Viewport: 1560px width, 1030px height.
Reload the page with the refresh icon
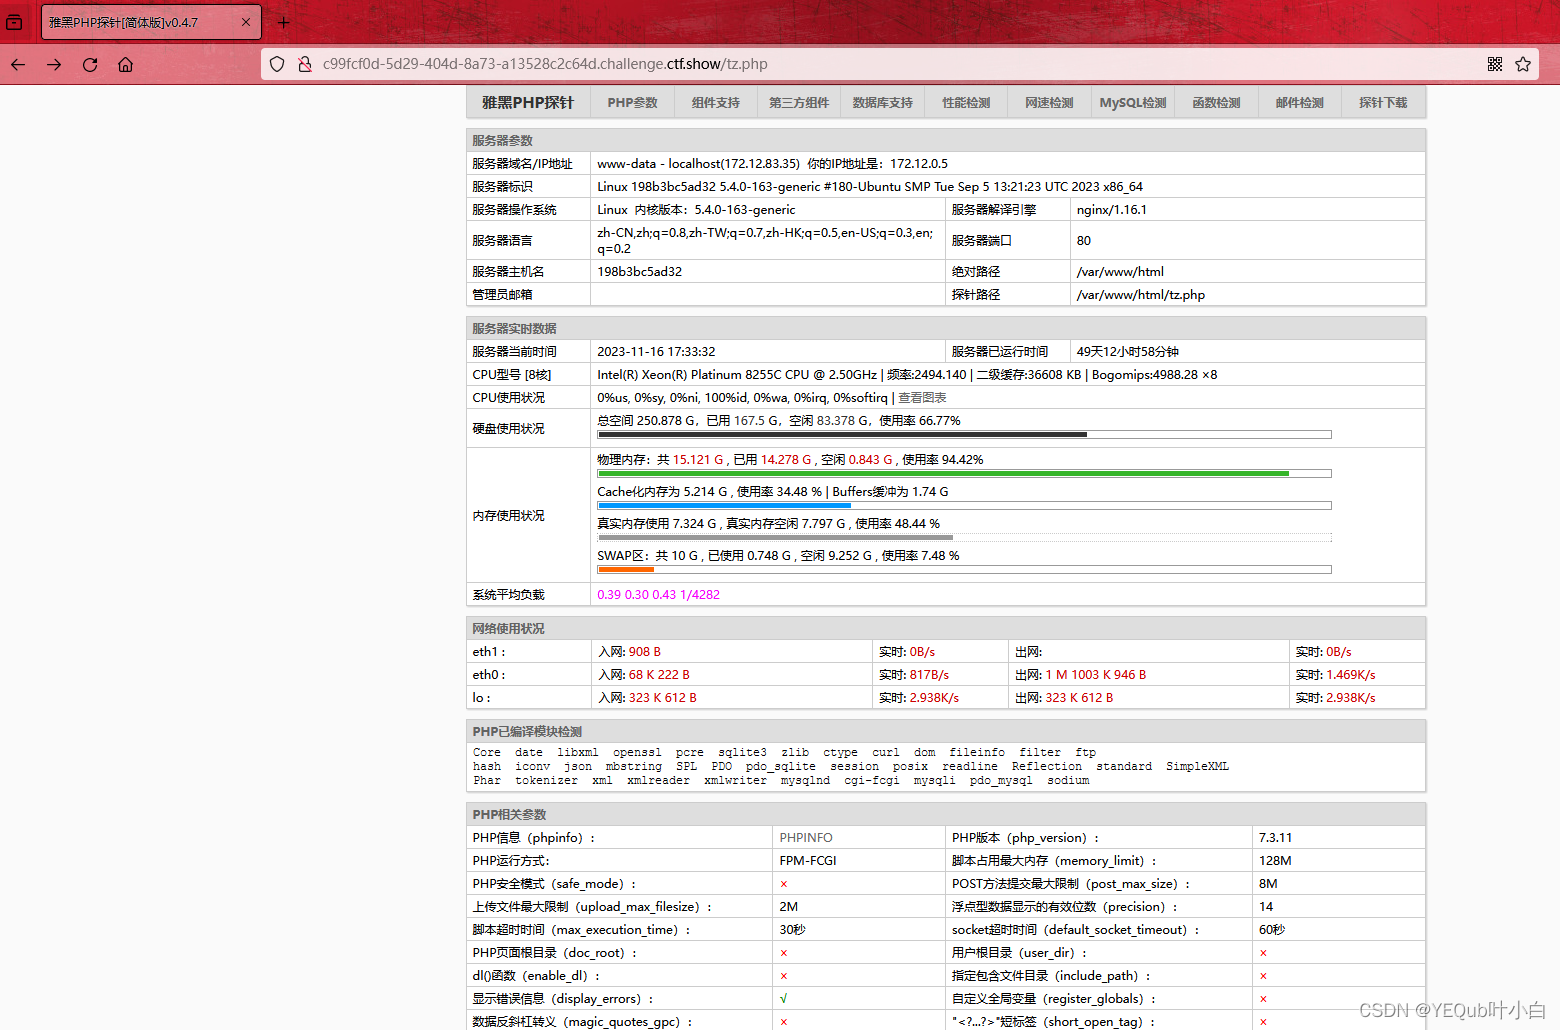pos(90,64)
